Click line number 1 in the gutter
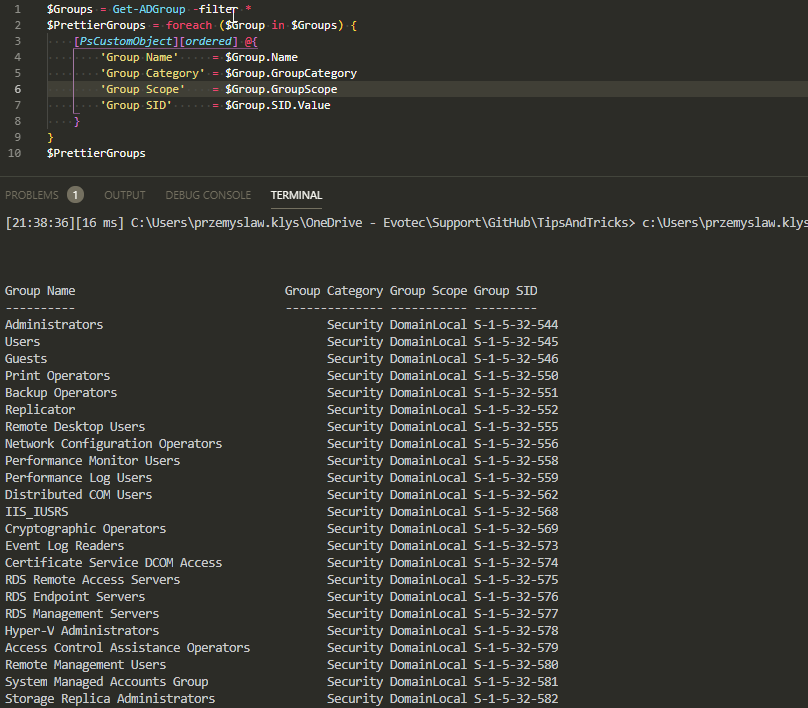Screen dimensions: 808x708 [x=17, y=9]
